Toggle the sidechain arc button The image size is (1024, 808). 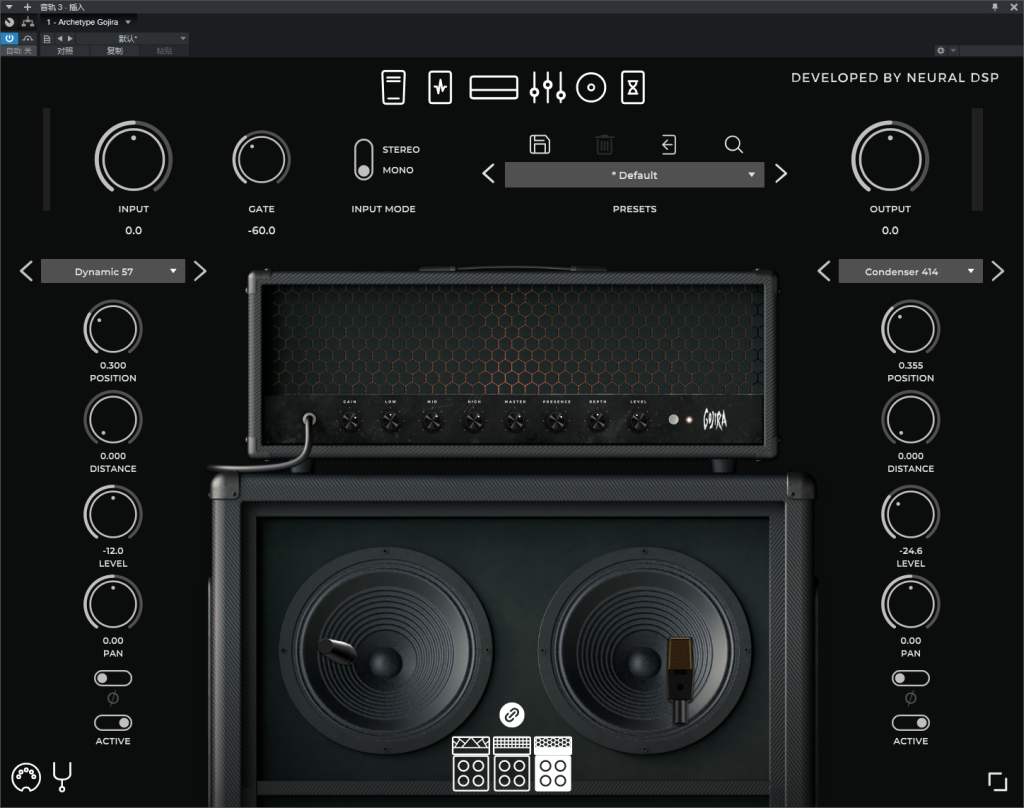(27, 39)
